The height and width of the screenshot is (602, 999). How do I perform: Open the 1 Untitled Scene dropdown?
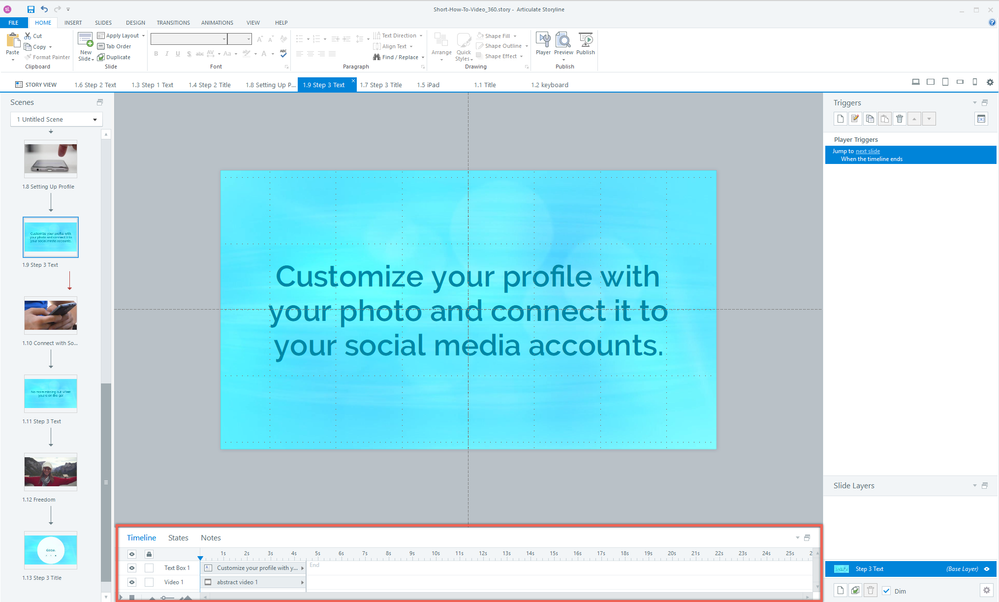56,120
